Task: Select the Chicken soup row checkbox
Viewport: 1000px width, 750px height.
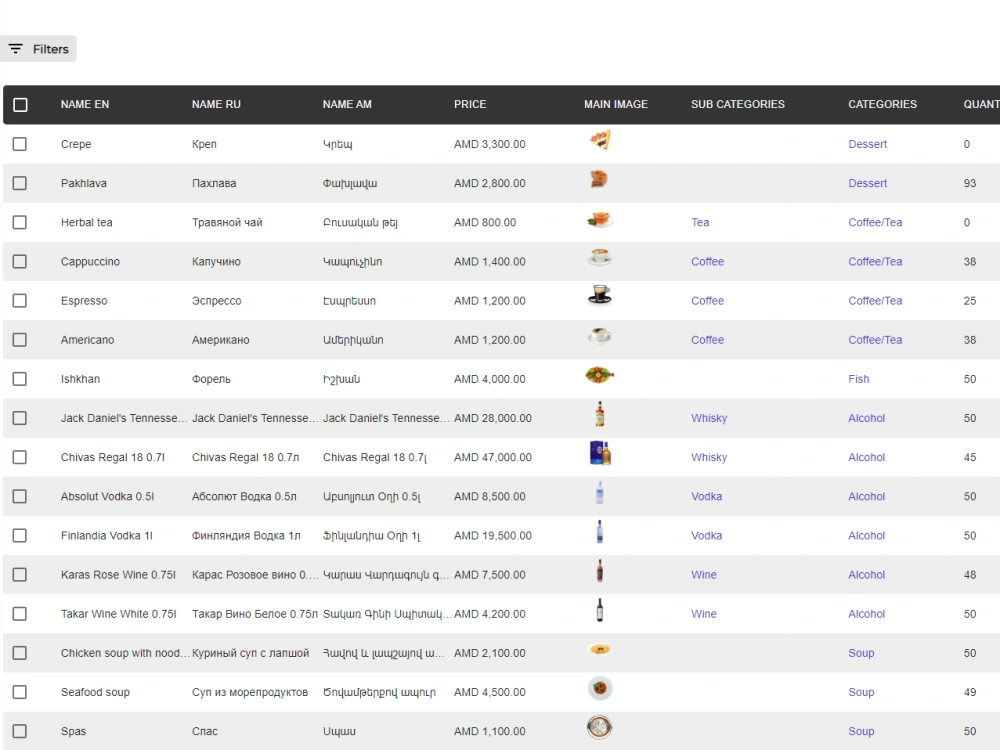Action: pos(20,653)
